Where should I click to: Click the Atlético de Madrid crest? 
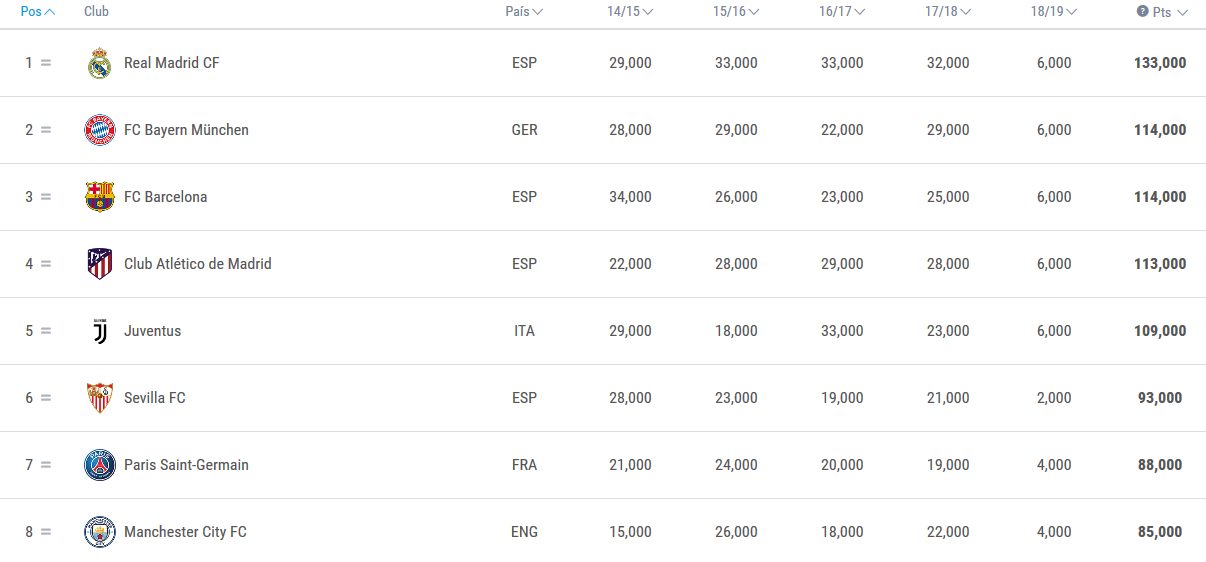(99, 264)
